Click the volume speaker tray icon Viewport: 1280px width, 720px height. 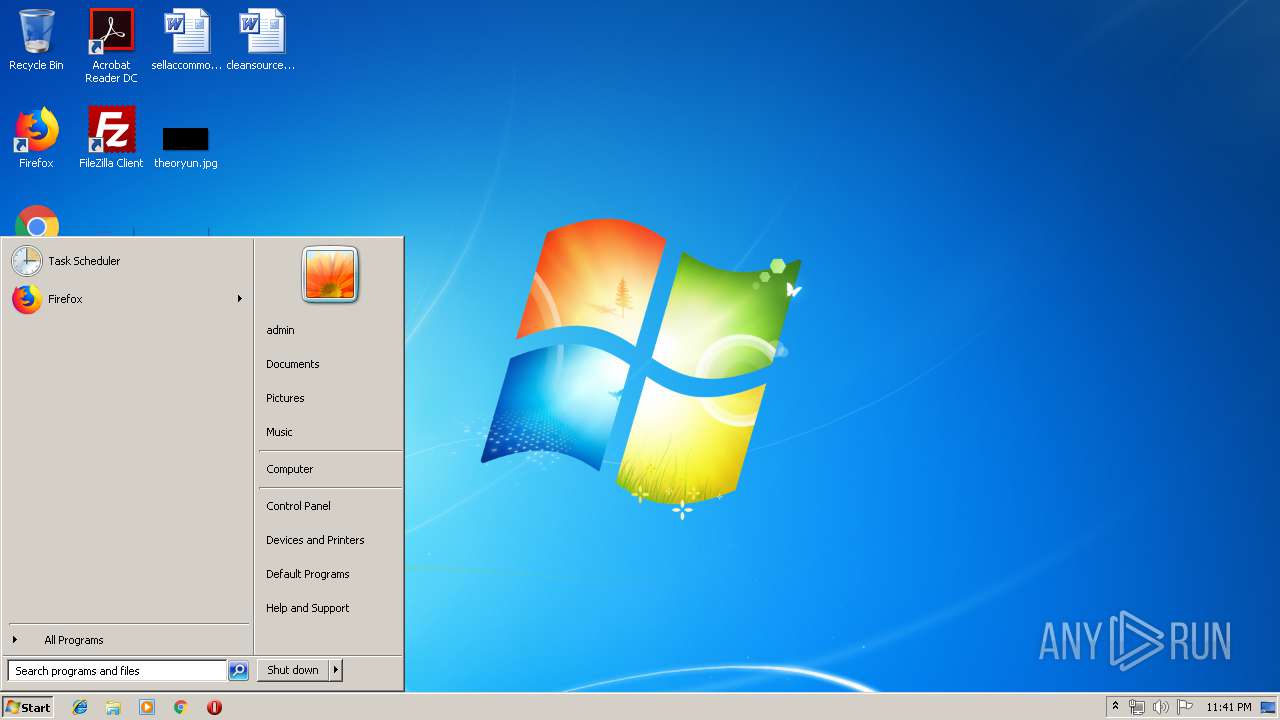point(1160,707)
